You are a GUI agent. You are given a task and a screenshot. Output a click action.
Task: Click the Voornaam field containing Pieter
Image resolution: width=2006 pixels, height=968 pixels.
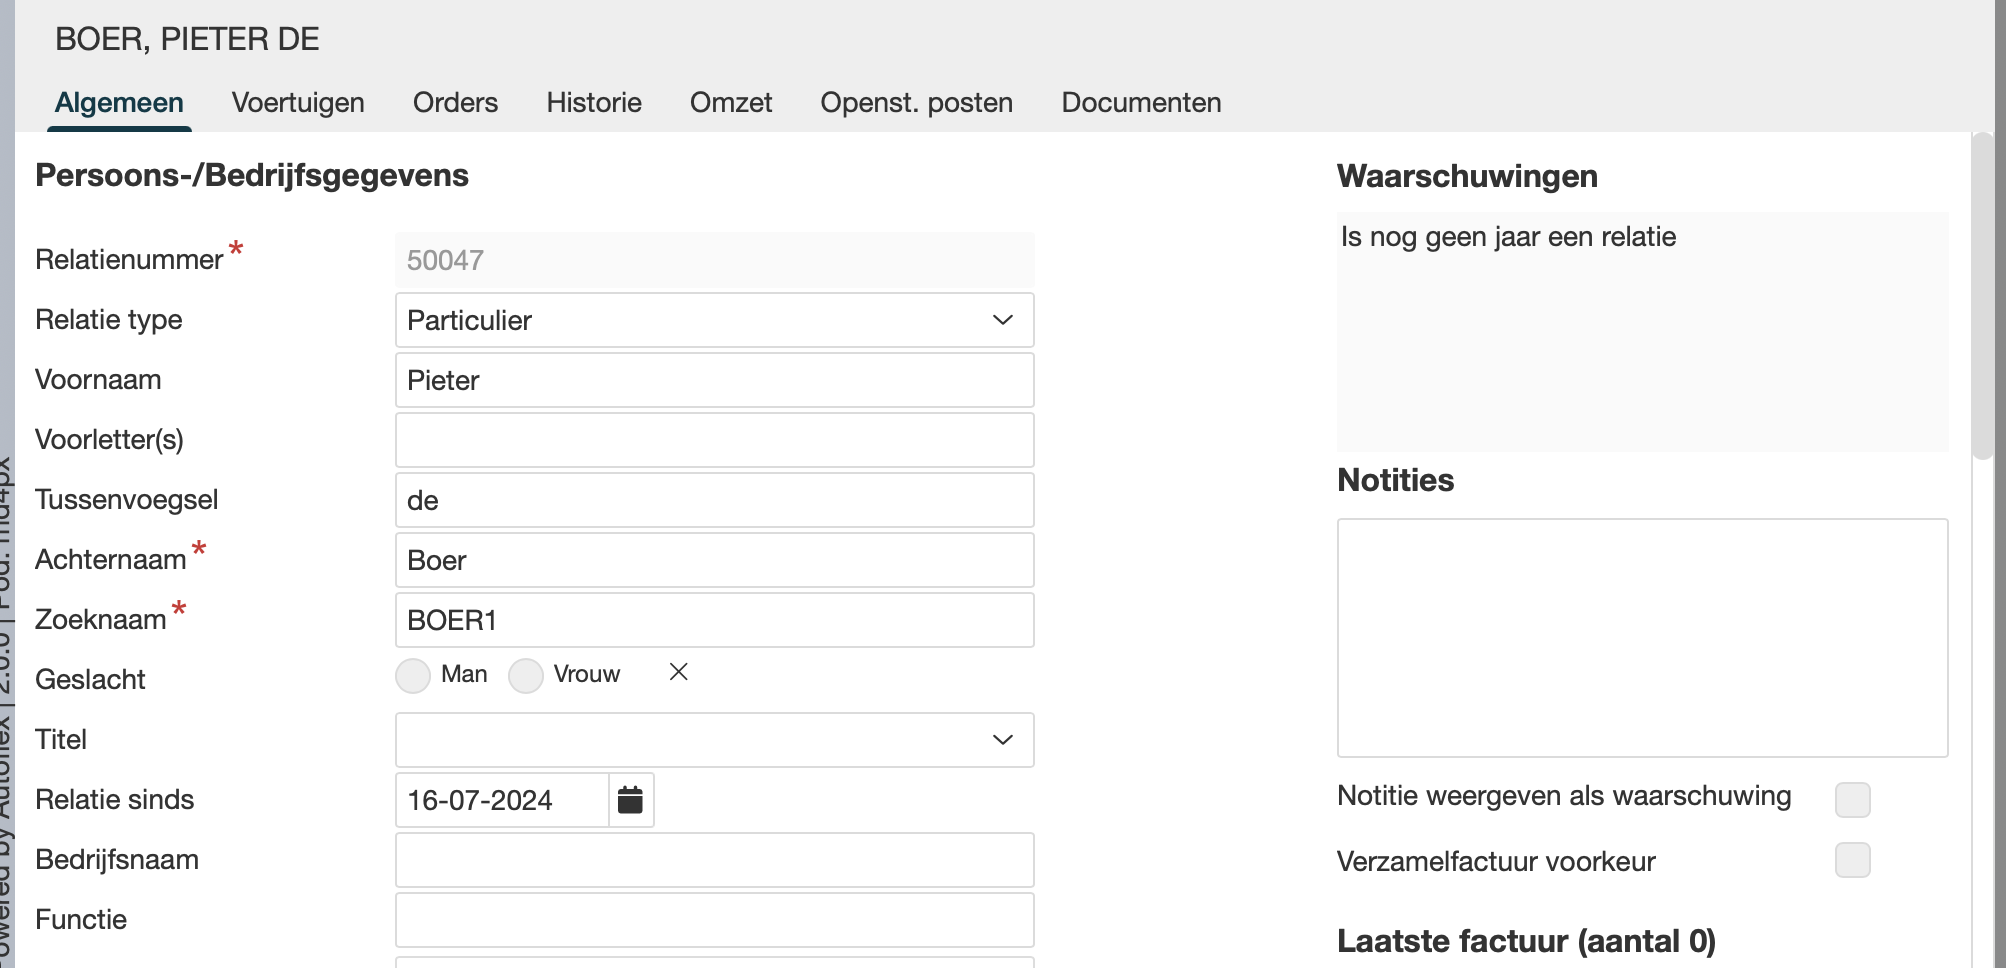pyautogui.click(x=714, y=380)
